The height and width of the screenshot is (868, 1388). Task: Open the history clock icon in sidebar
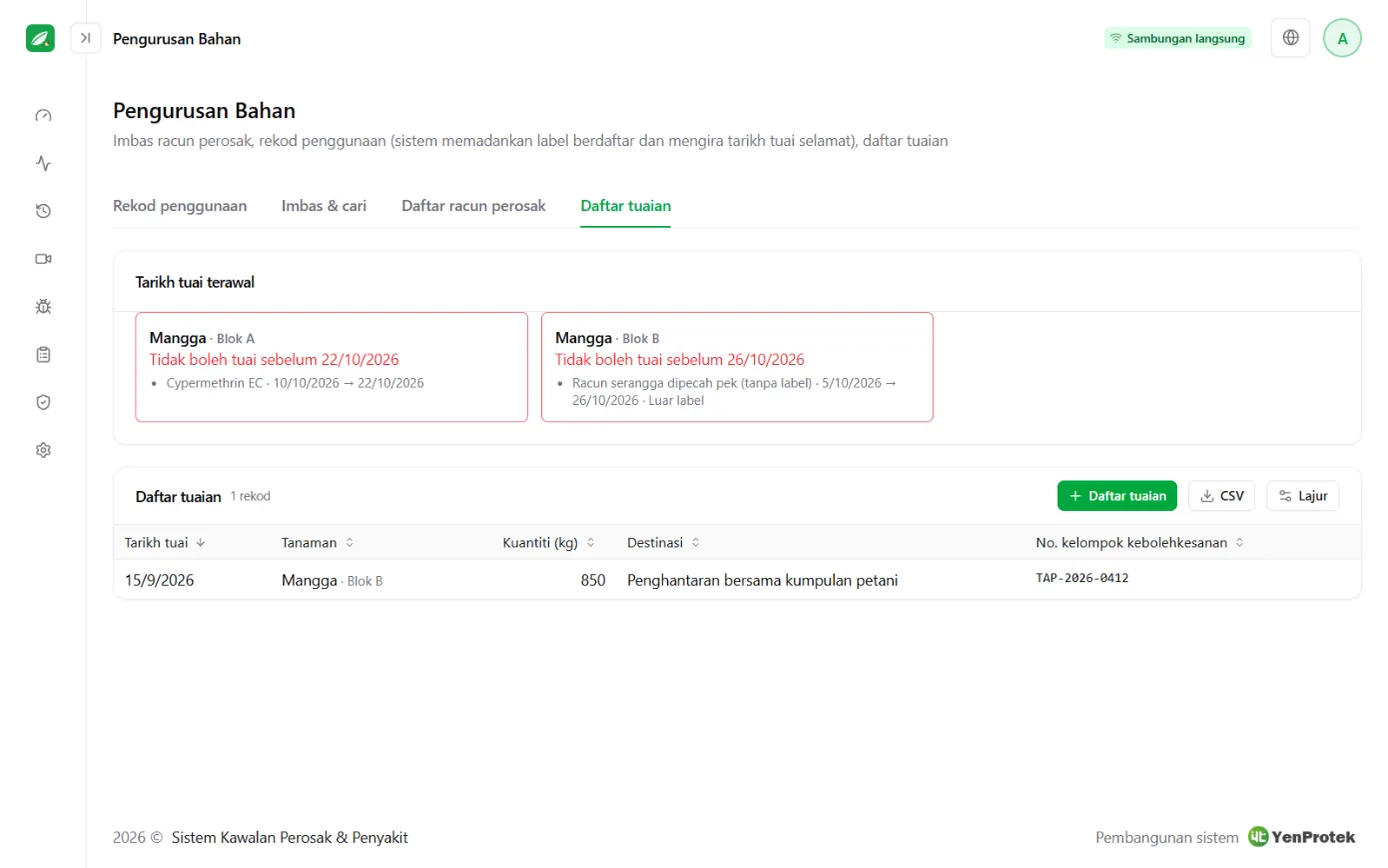(x=43, y=211)
